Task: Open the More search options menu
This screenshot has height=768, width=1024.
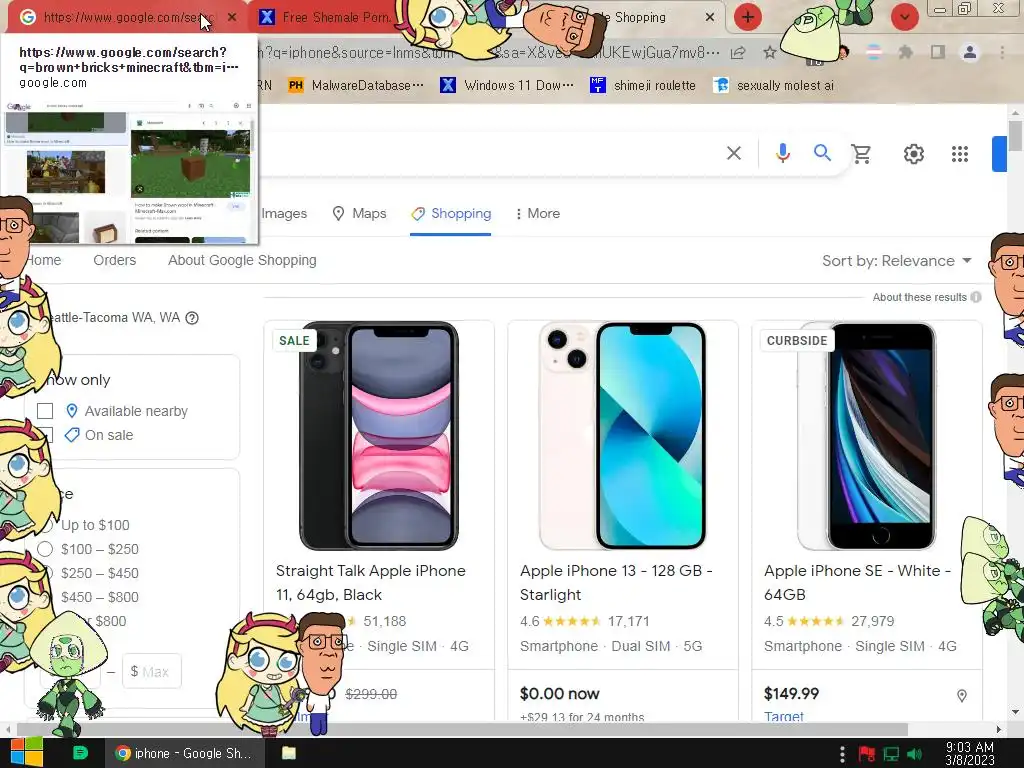Action: (x=537, y=214)
